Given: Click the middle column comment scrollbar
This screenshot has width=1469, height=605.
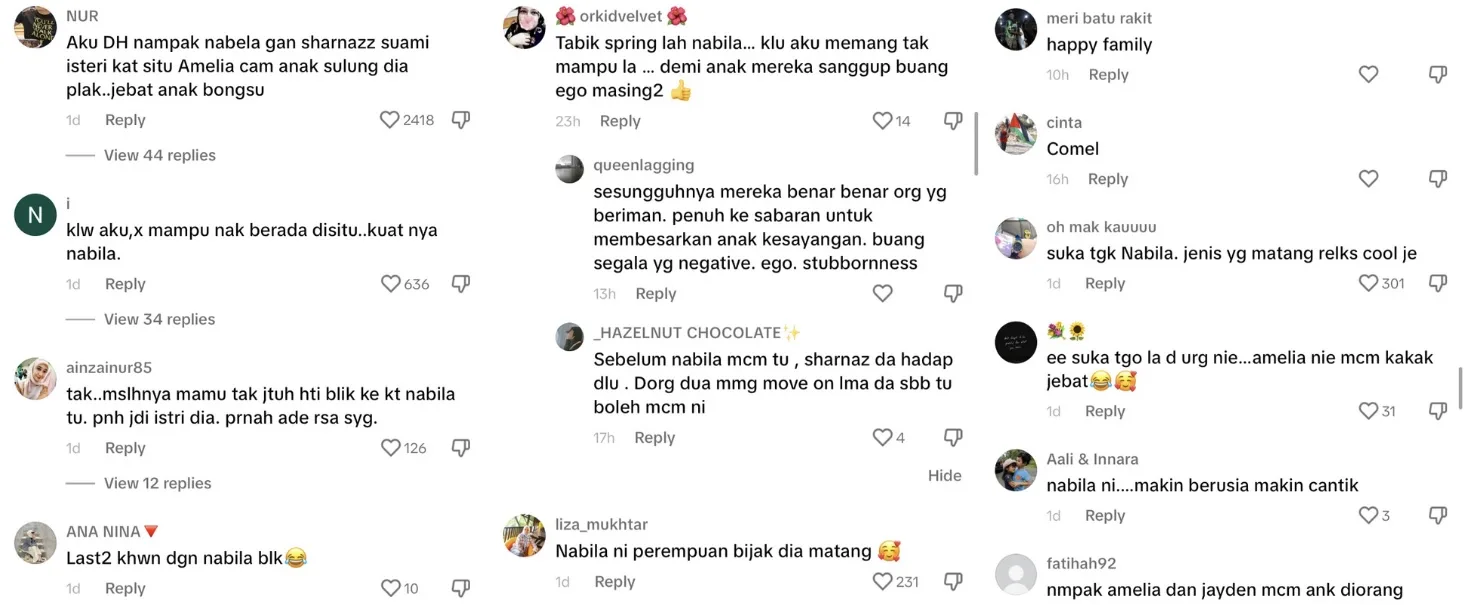Looking at the screenshot, I should coord(976,143).
